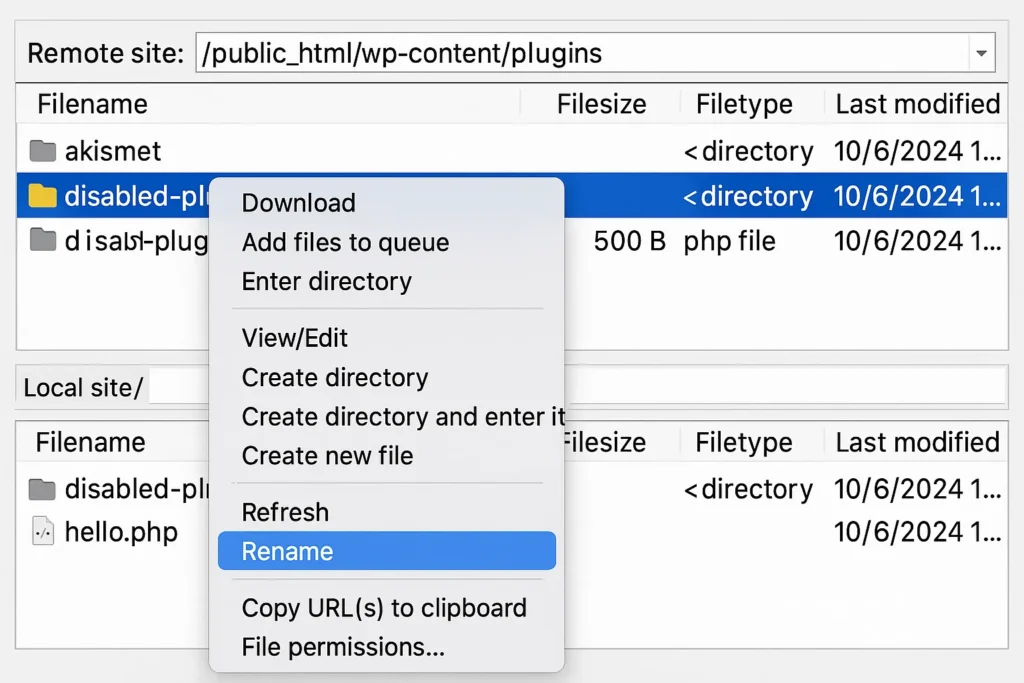The image size is (1024, 683).
Task: Click the hello.php file icon
Action: (43, 531)
